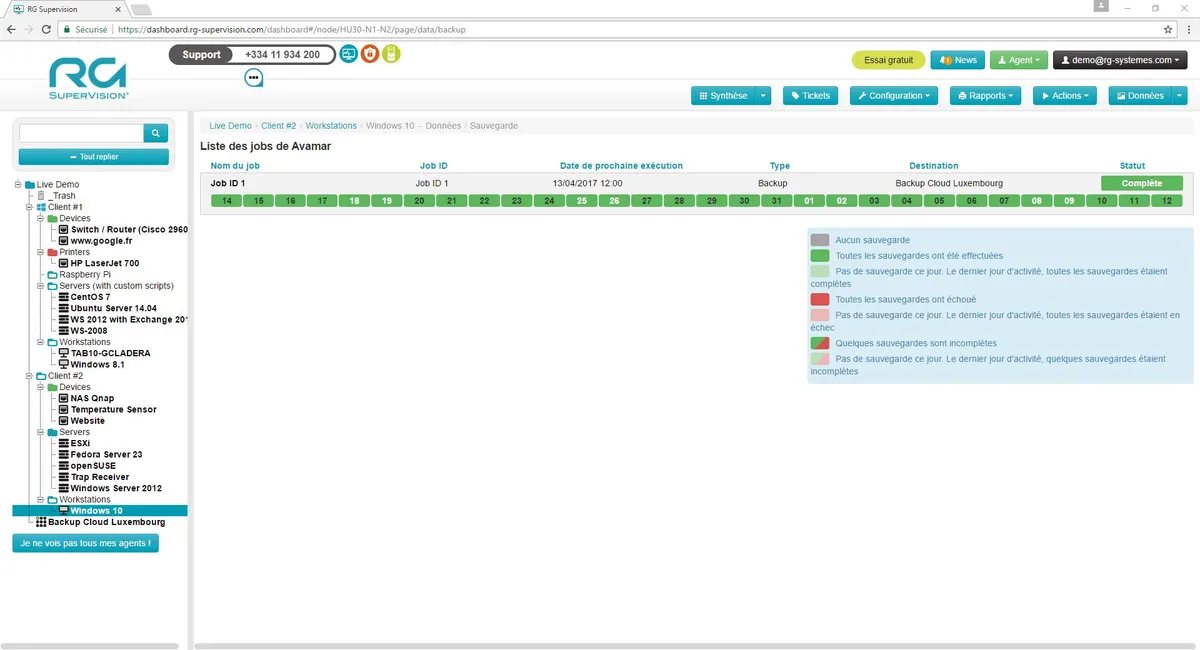Click the RG Supervision logo

[89, 78]
